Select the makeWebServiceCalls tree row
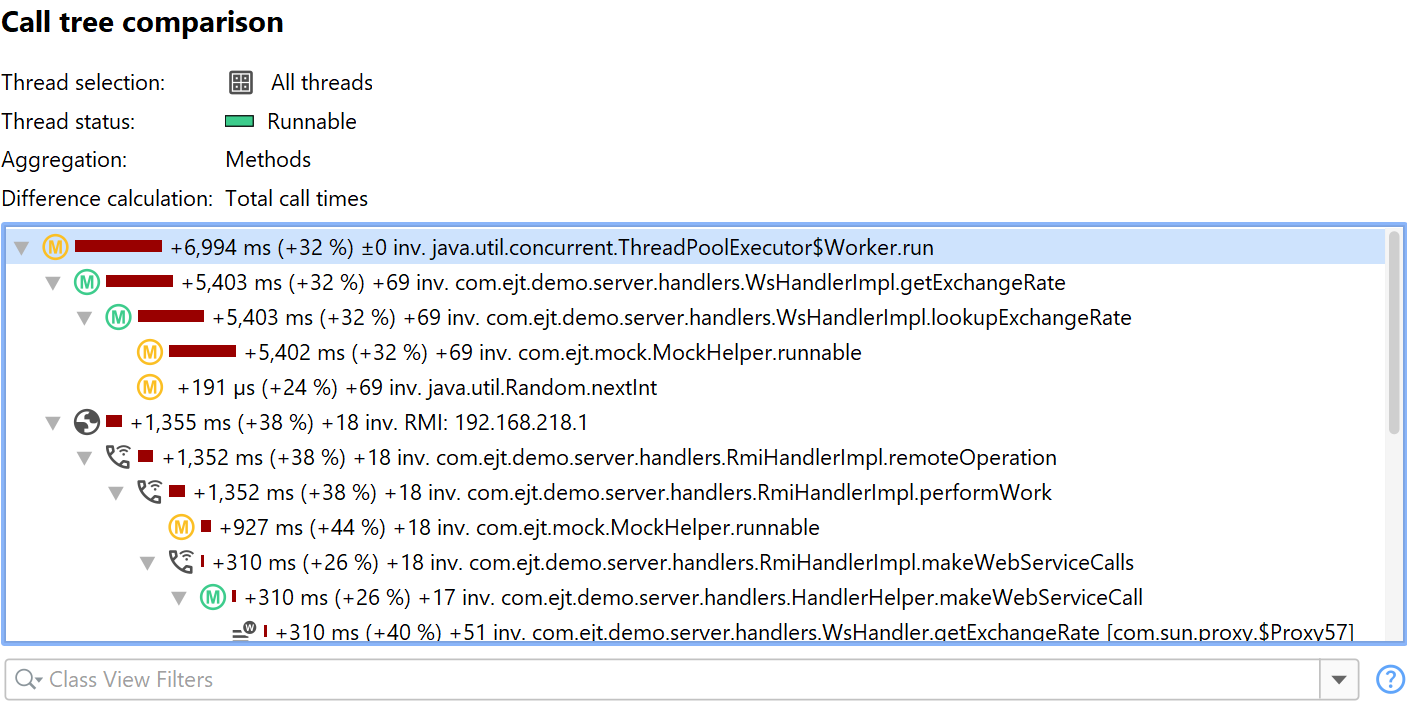The height and width of the screenshot is (703, 1407). [672, 563]
